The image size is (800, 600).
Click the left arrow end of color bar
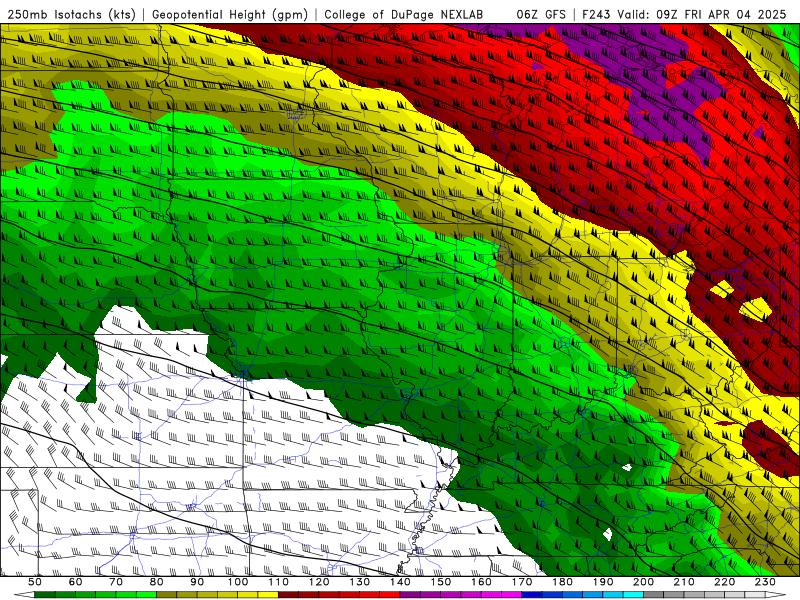[x=24, y=595]
